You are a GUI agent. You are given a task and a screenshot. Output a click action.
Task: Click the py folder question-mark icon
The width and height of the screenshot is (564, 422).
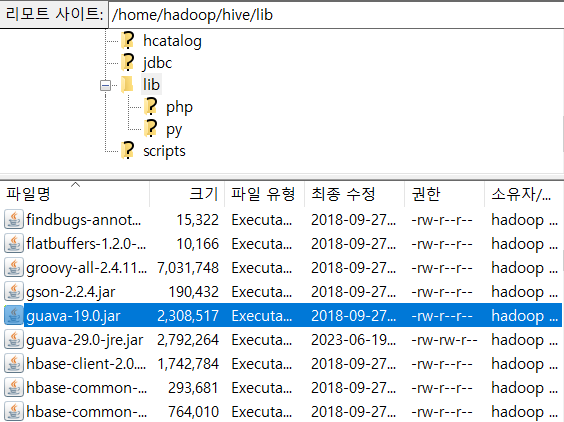tap(151, 128)
